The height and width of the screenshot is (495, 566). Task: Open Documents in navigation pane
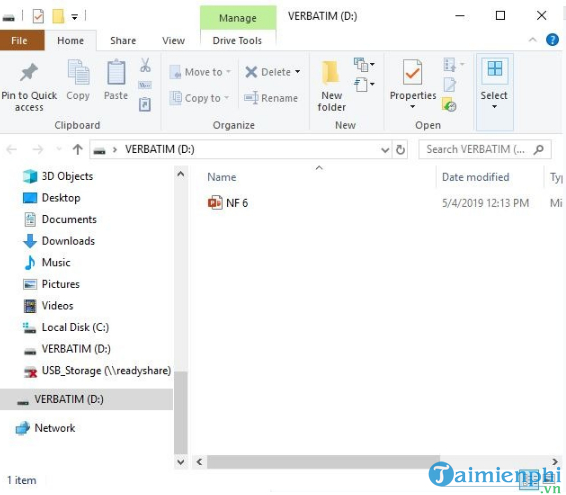tap(60, 220)
